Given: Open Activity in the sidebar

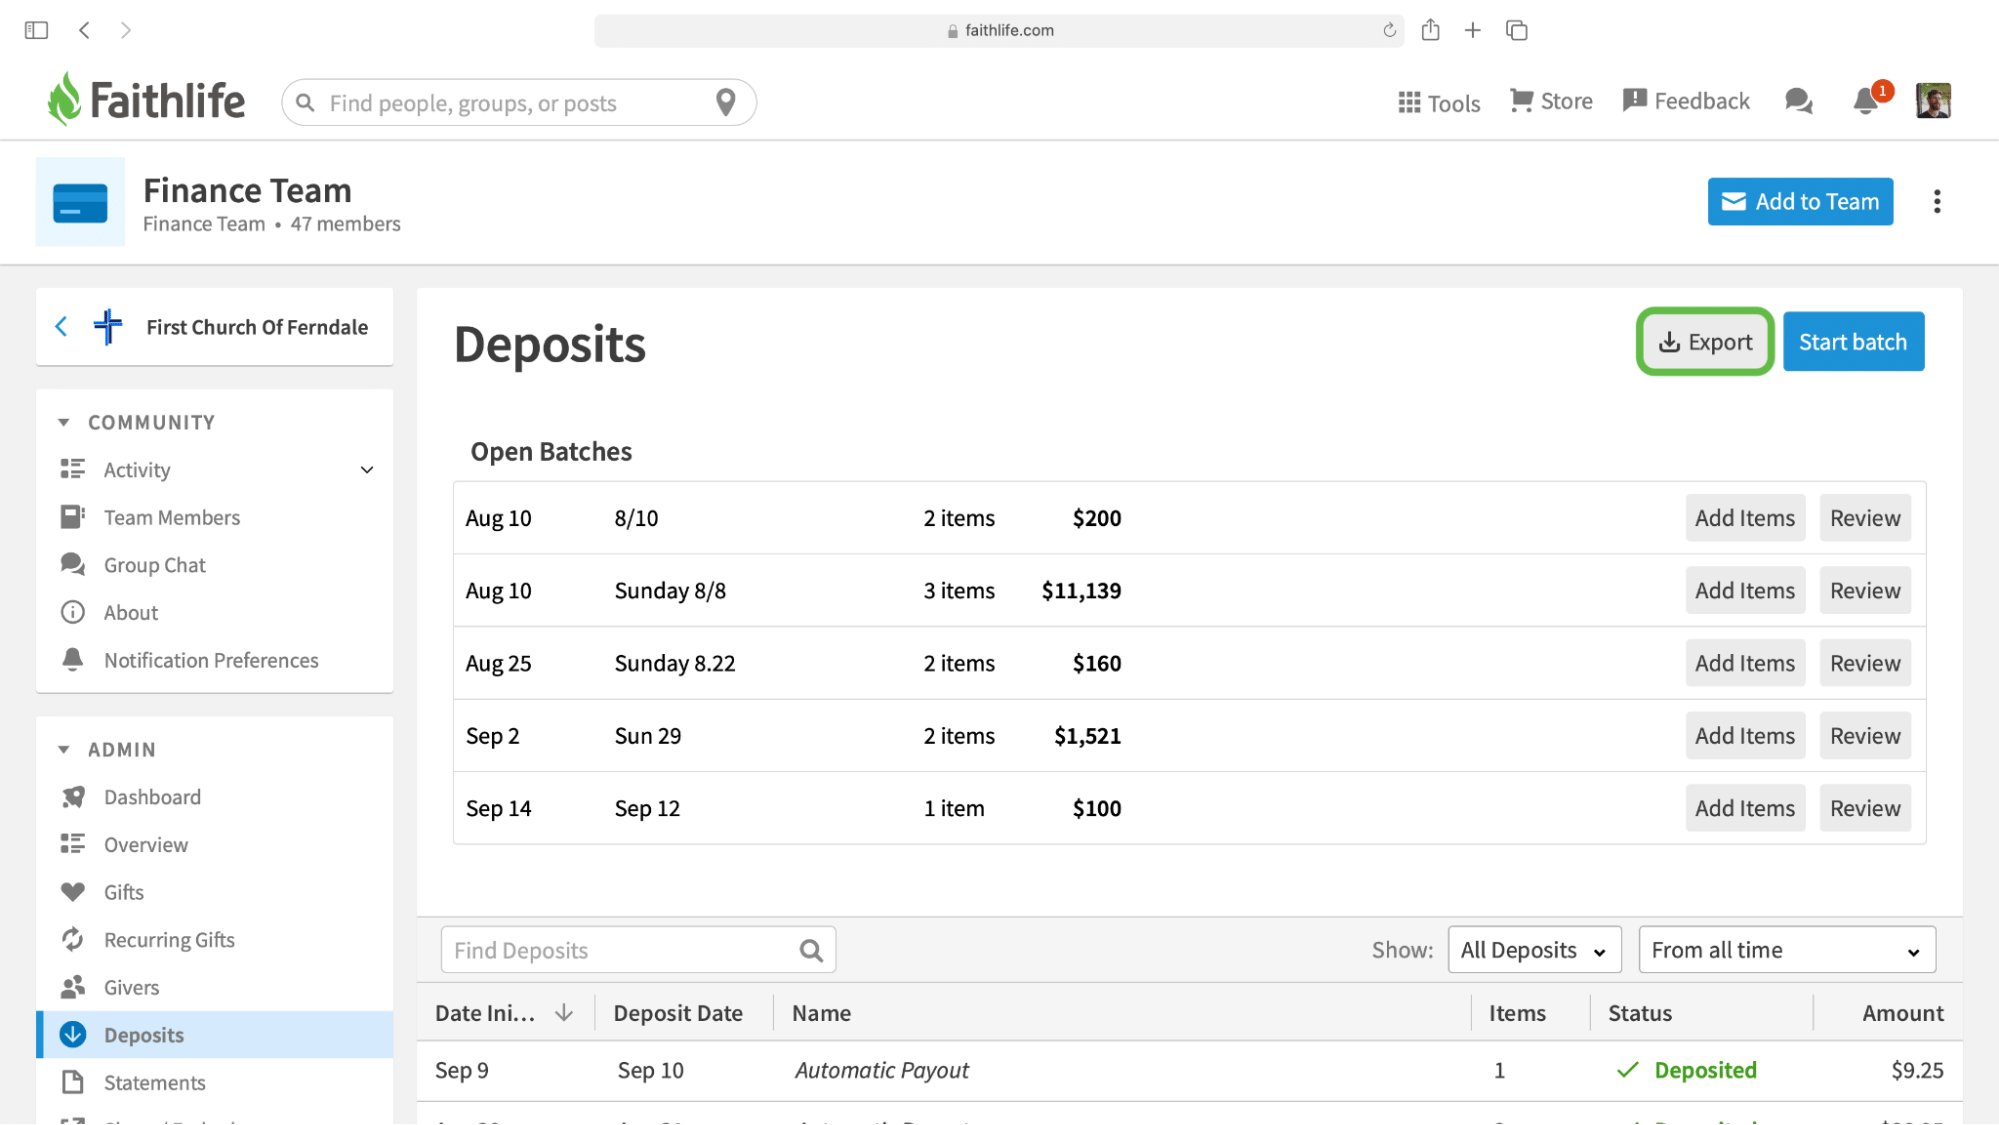Looking at the screenshot, I should pos(137,470).
